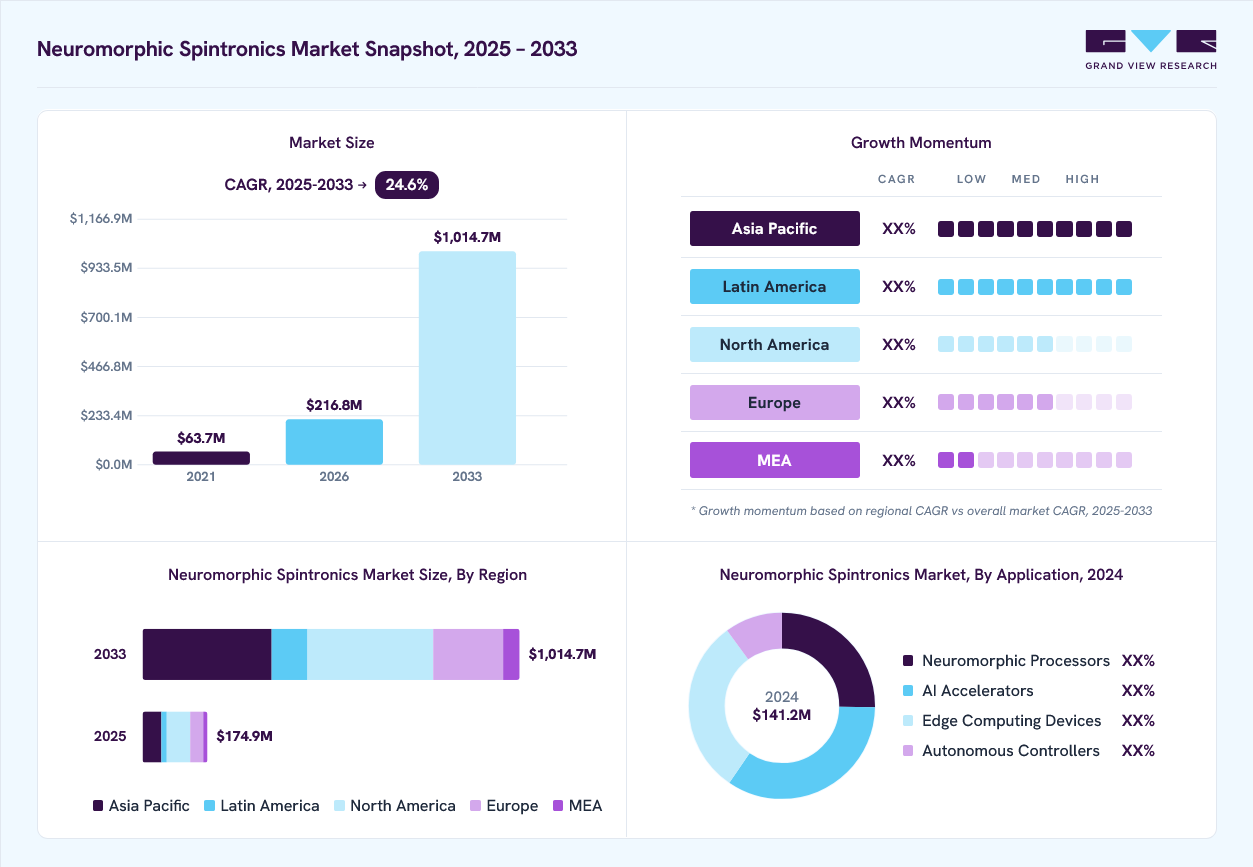Click the MEA swatch in the bottom region legend
Viewport: 1253px width, 867px height.
(558, 806)
